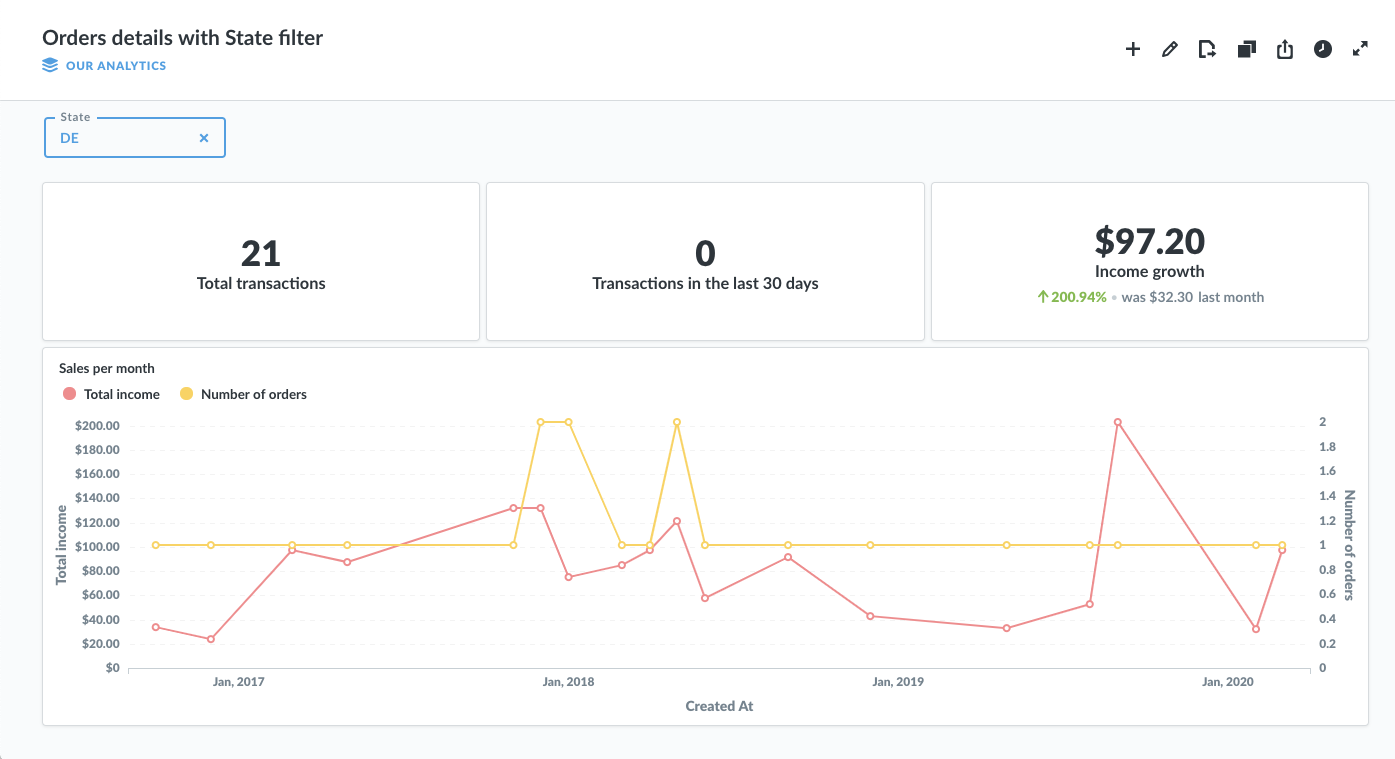Clear the DE state filter value
The height and width of the screenshot is (759, 1395).
[204, 138]
